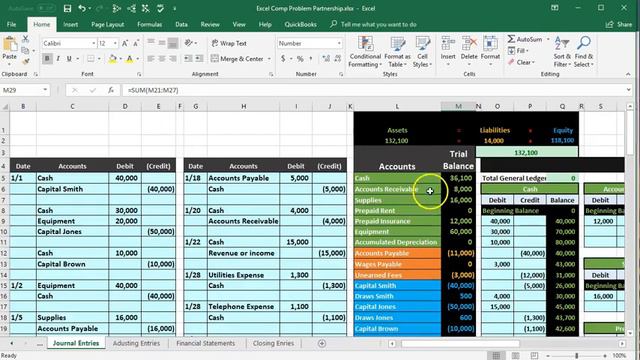This screenshot has height=360, width=640.
Task: Delete cells using the Delete icon
Action: click(x=469, y=44)
